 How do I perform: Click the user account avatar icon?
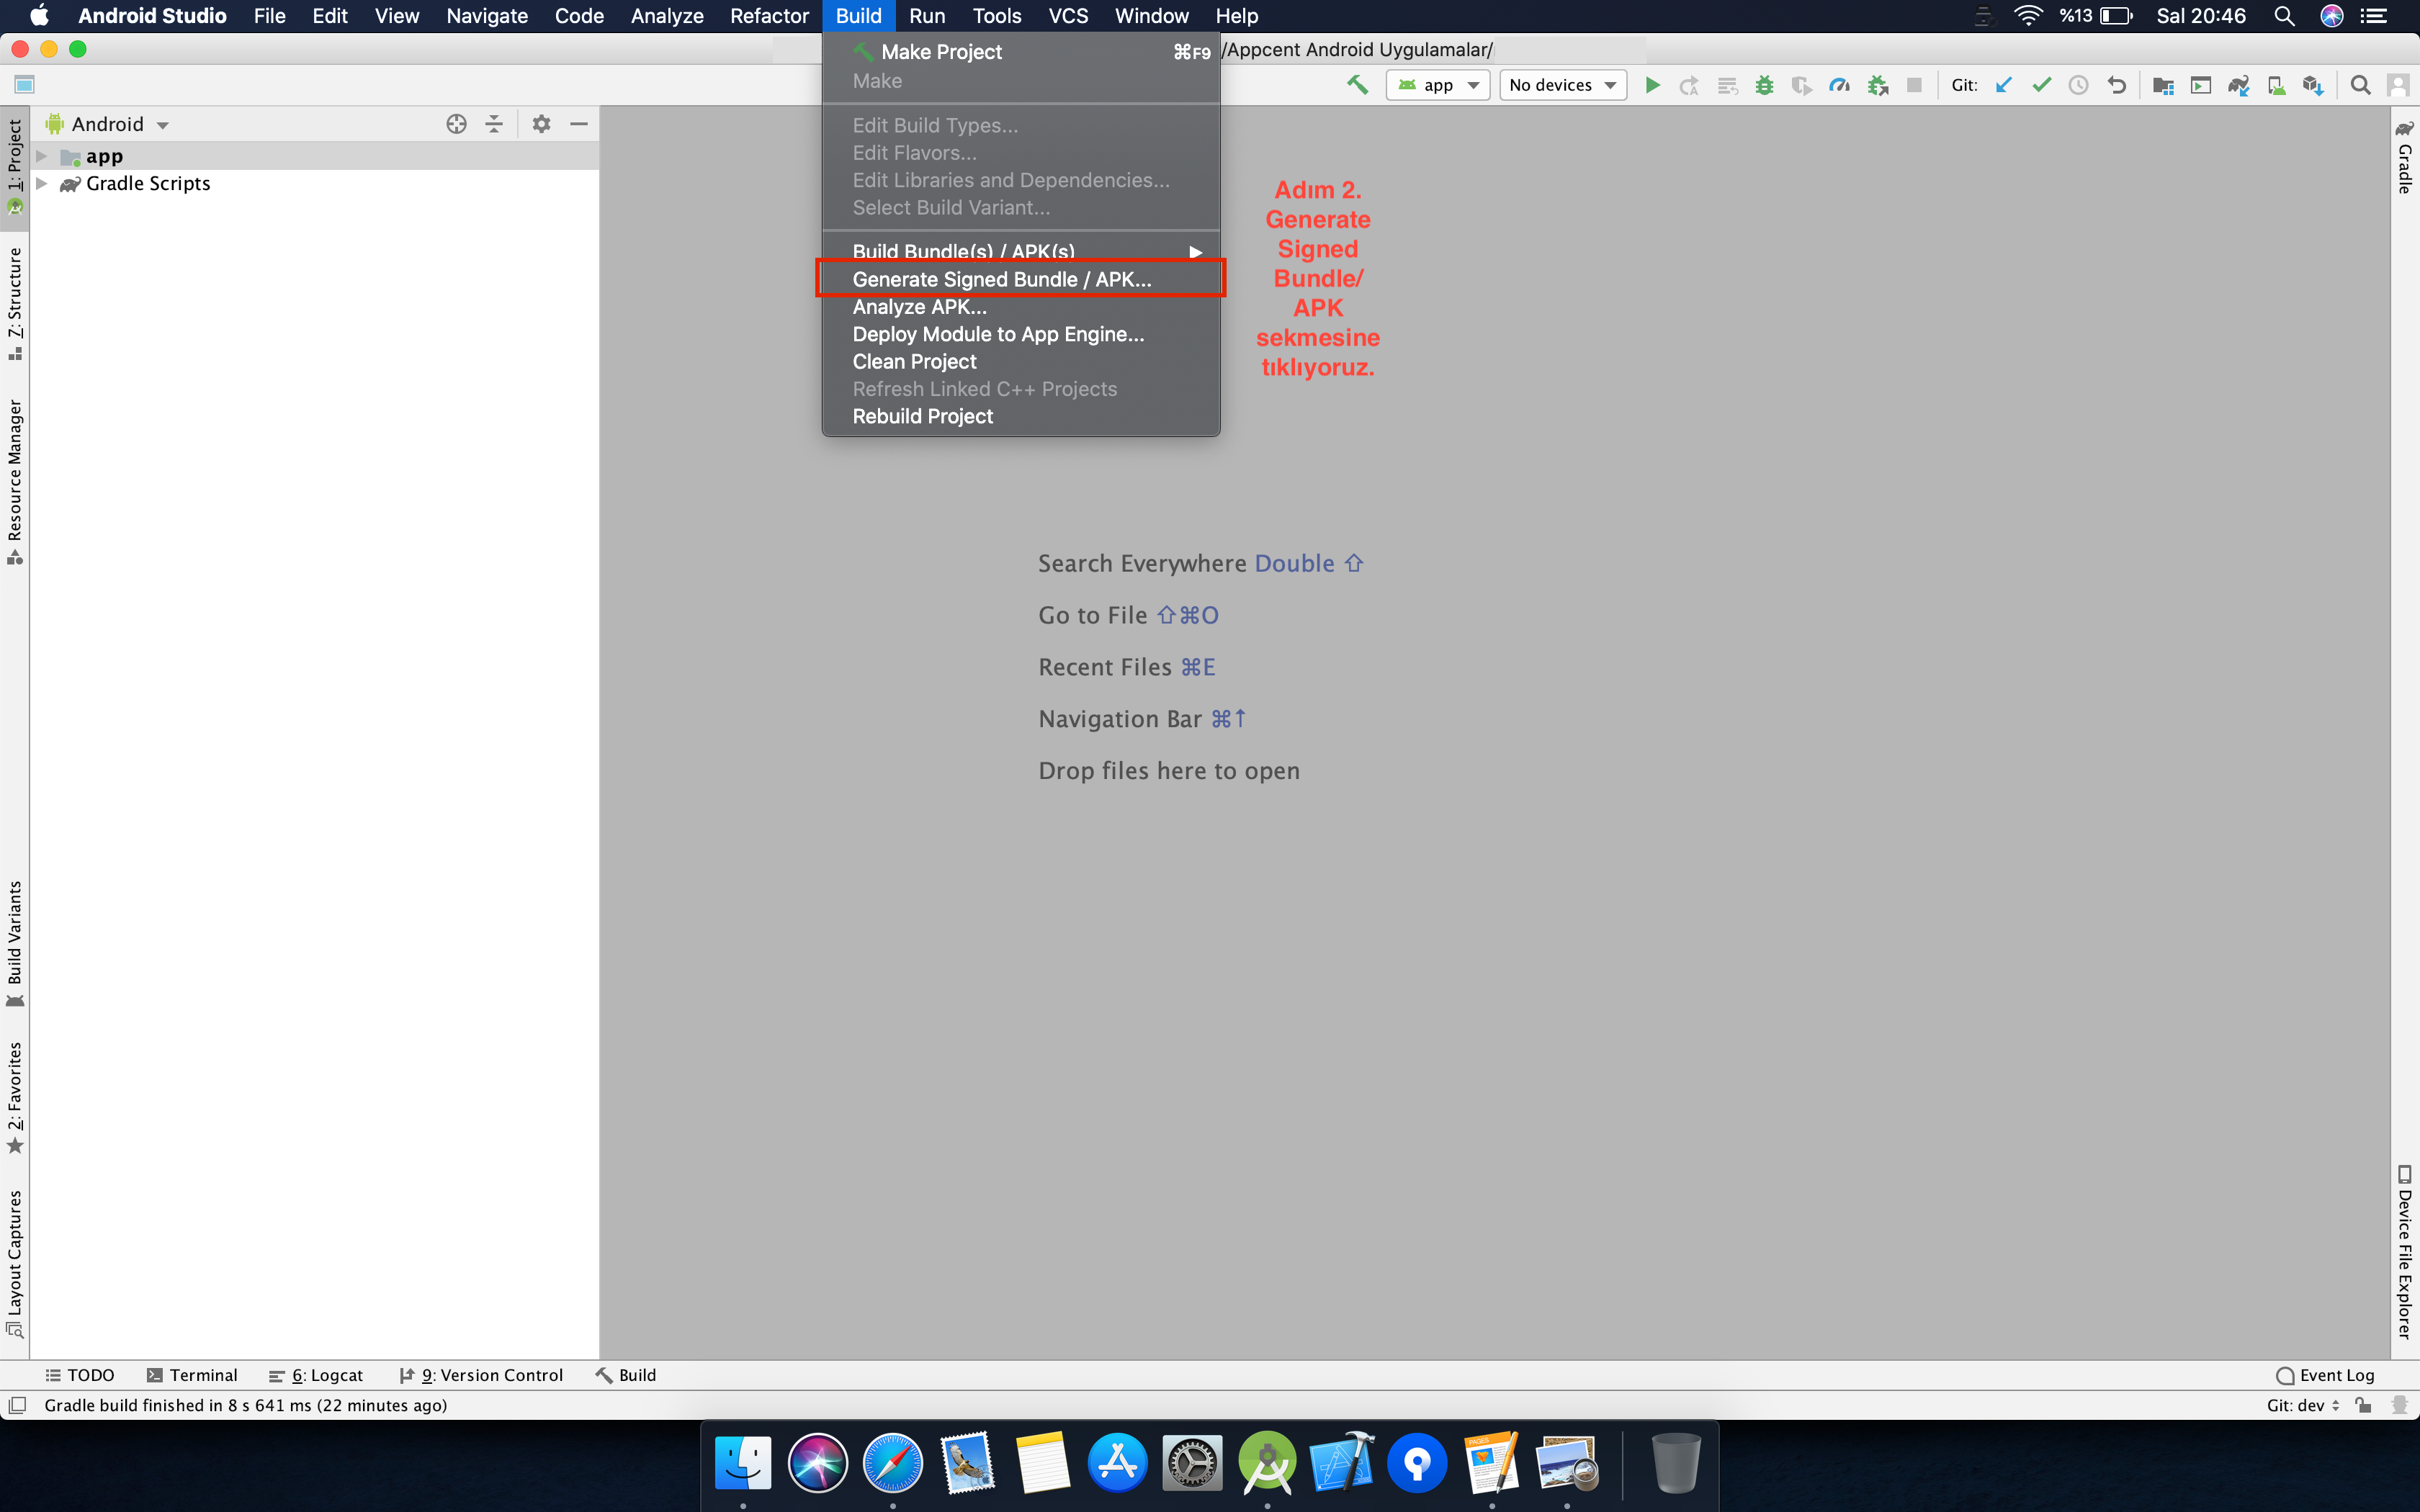[x=2398, y=85]
